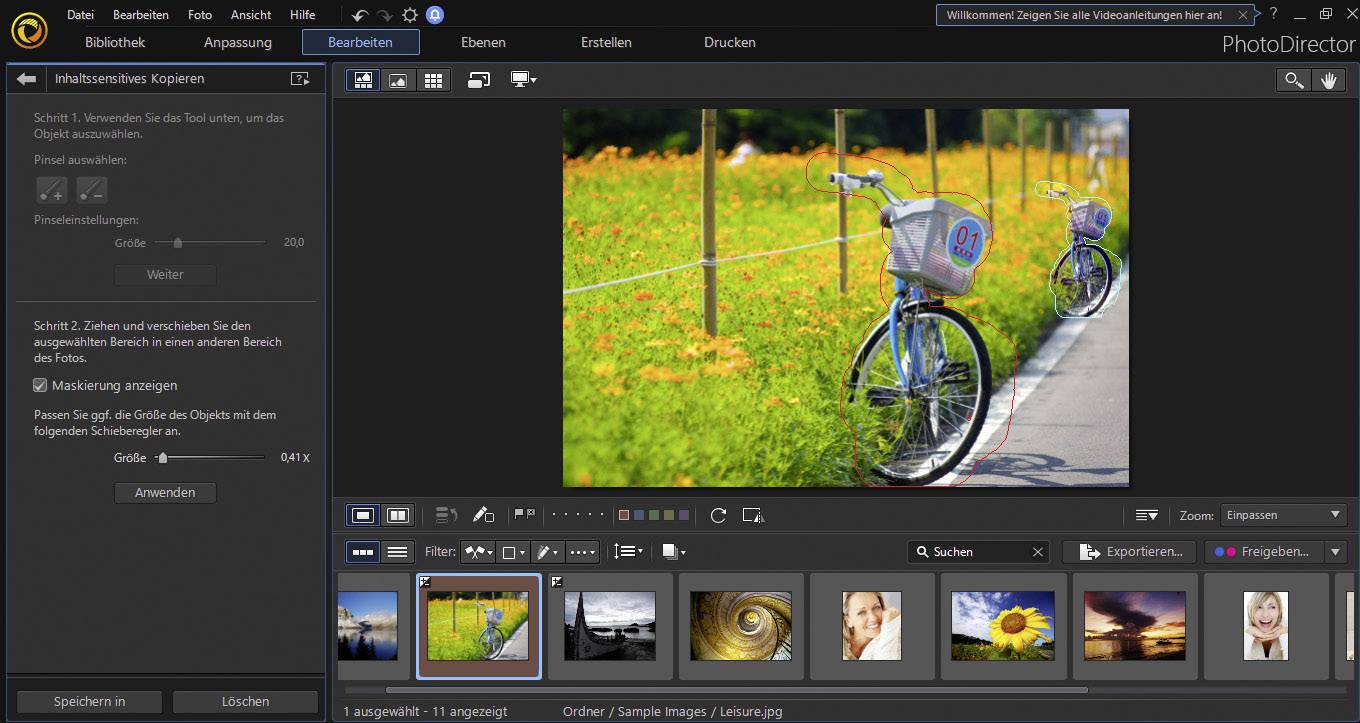This screenshot has height=723, width=1360.
Task: Select the sunflower photo thumbnail
Action: tap(1003, 626)
